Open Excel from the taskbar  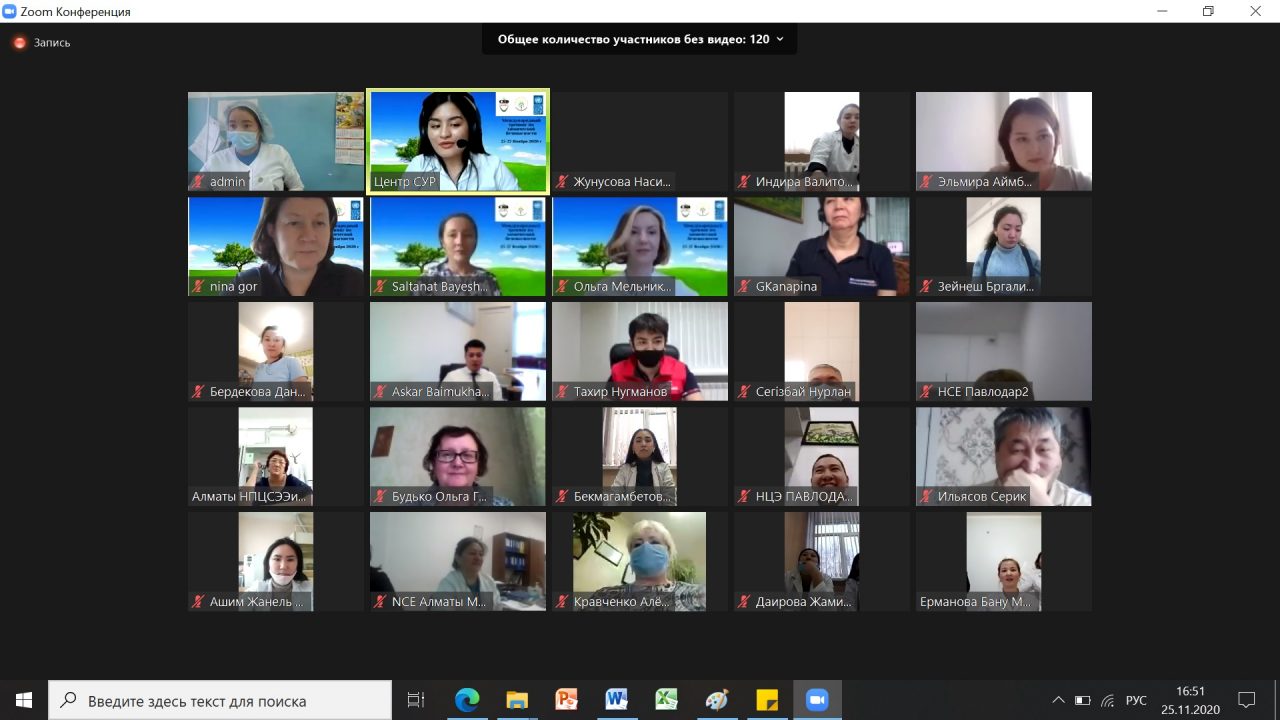pos(667,700)
